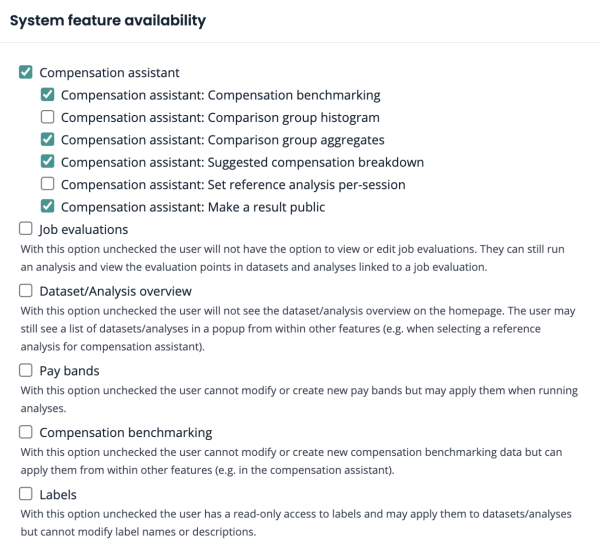Click the System feature availability heading
The image size is (600, 555).
(x=108, y=20)
